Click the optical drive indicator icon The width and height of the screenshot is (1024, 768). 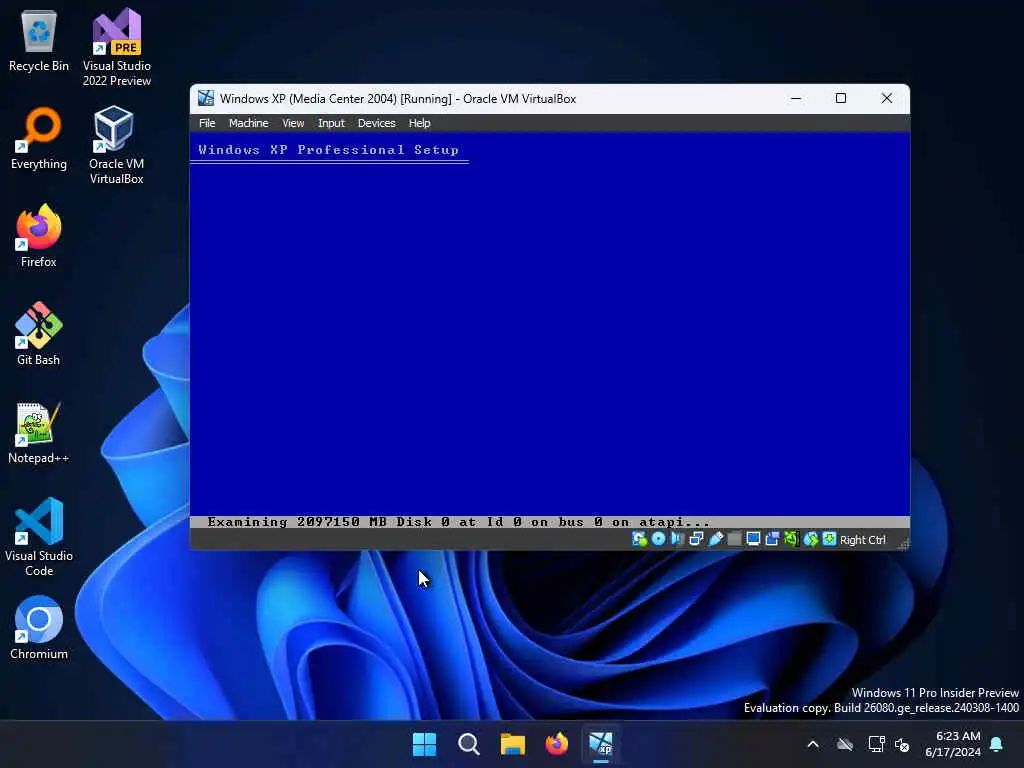[658, 539]
